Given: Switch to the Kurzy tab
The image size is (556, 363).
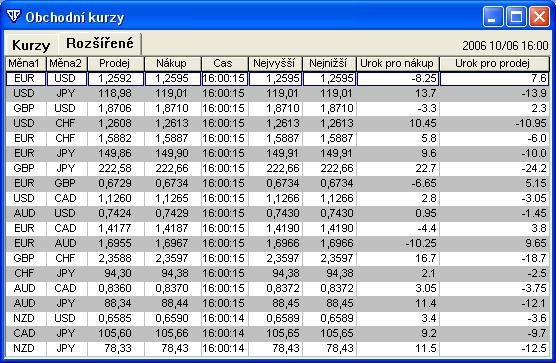Looking at the screenshot, I should pyautogui.click(x=31, y=45).
